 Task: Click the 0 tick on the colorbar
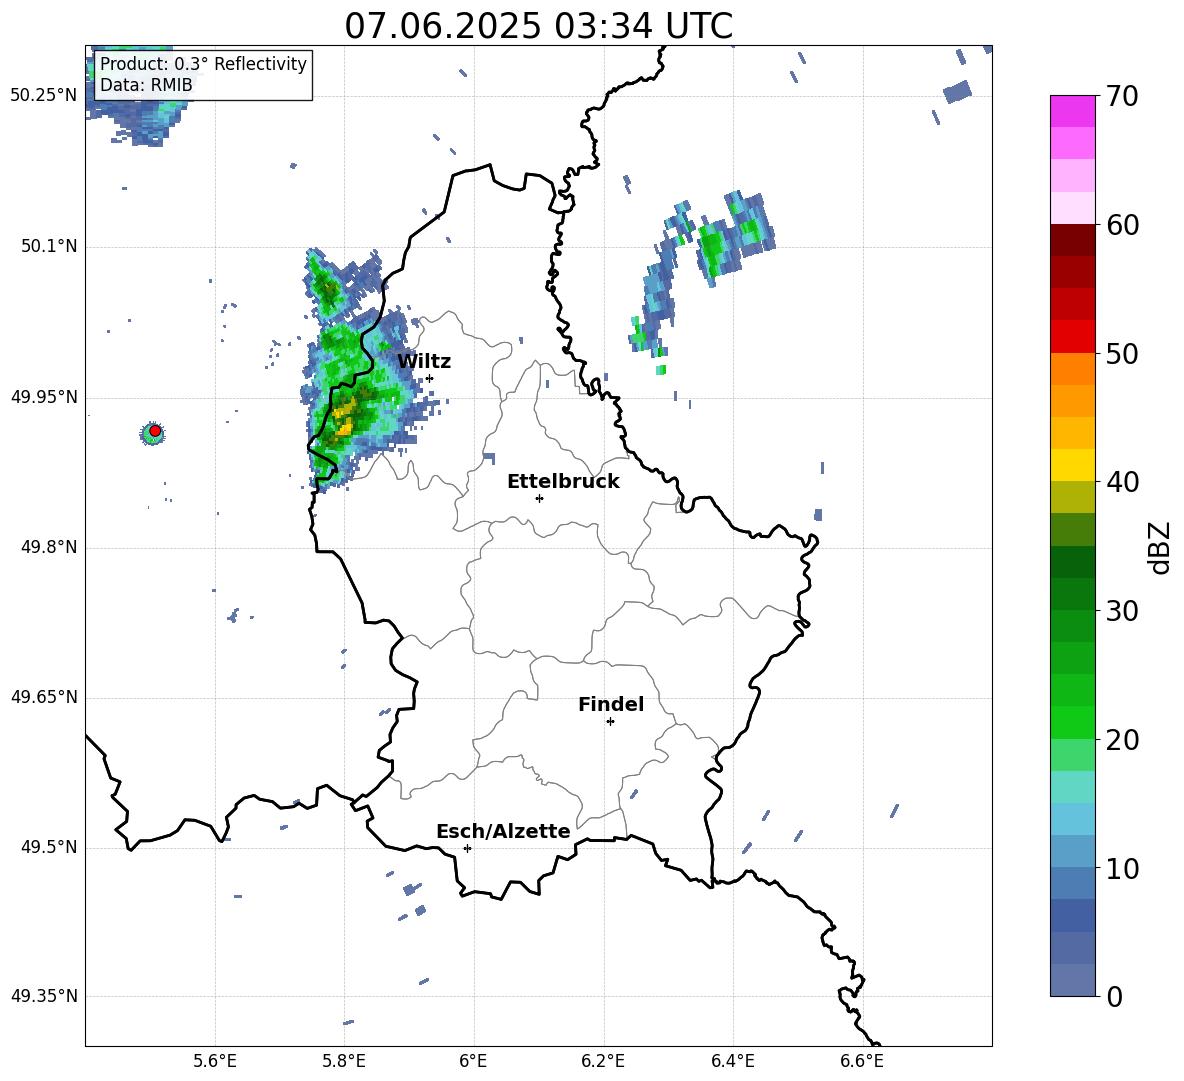[x=1114, y=996]
